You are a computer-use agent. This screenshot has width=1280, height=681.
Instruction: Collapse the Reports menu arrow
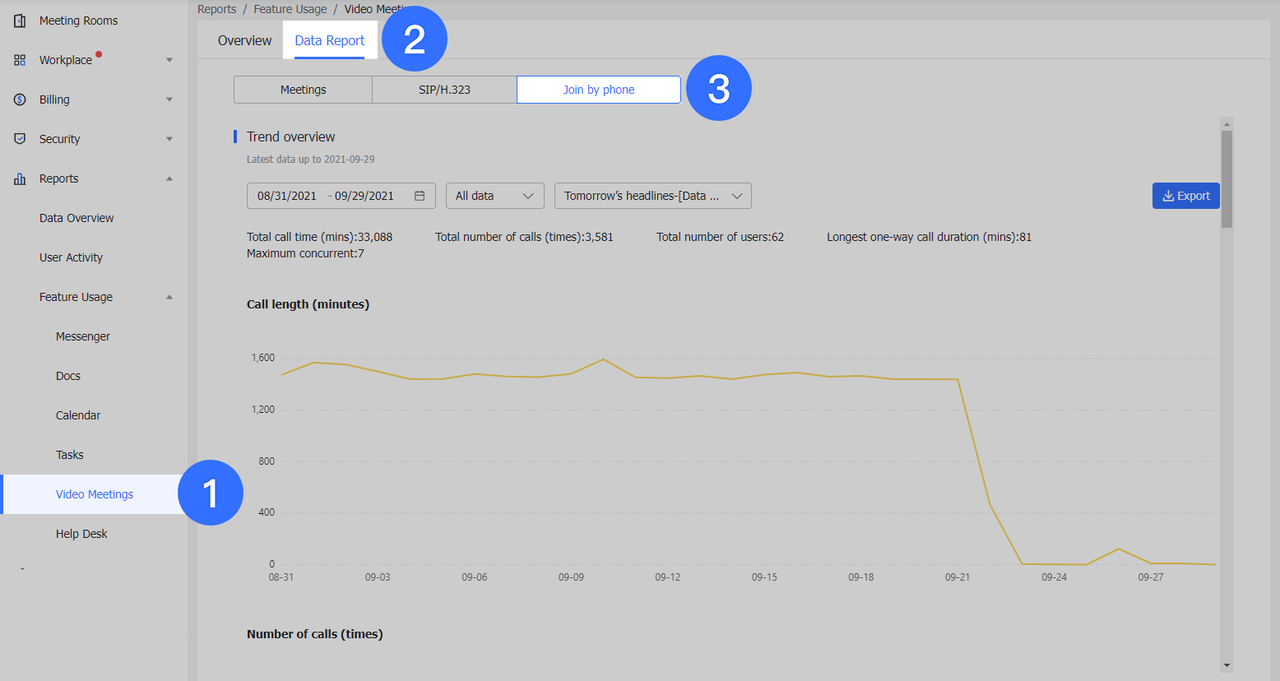tap(169, 178)
